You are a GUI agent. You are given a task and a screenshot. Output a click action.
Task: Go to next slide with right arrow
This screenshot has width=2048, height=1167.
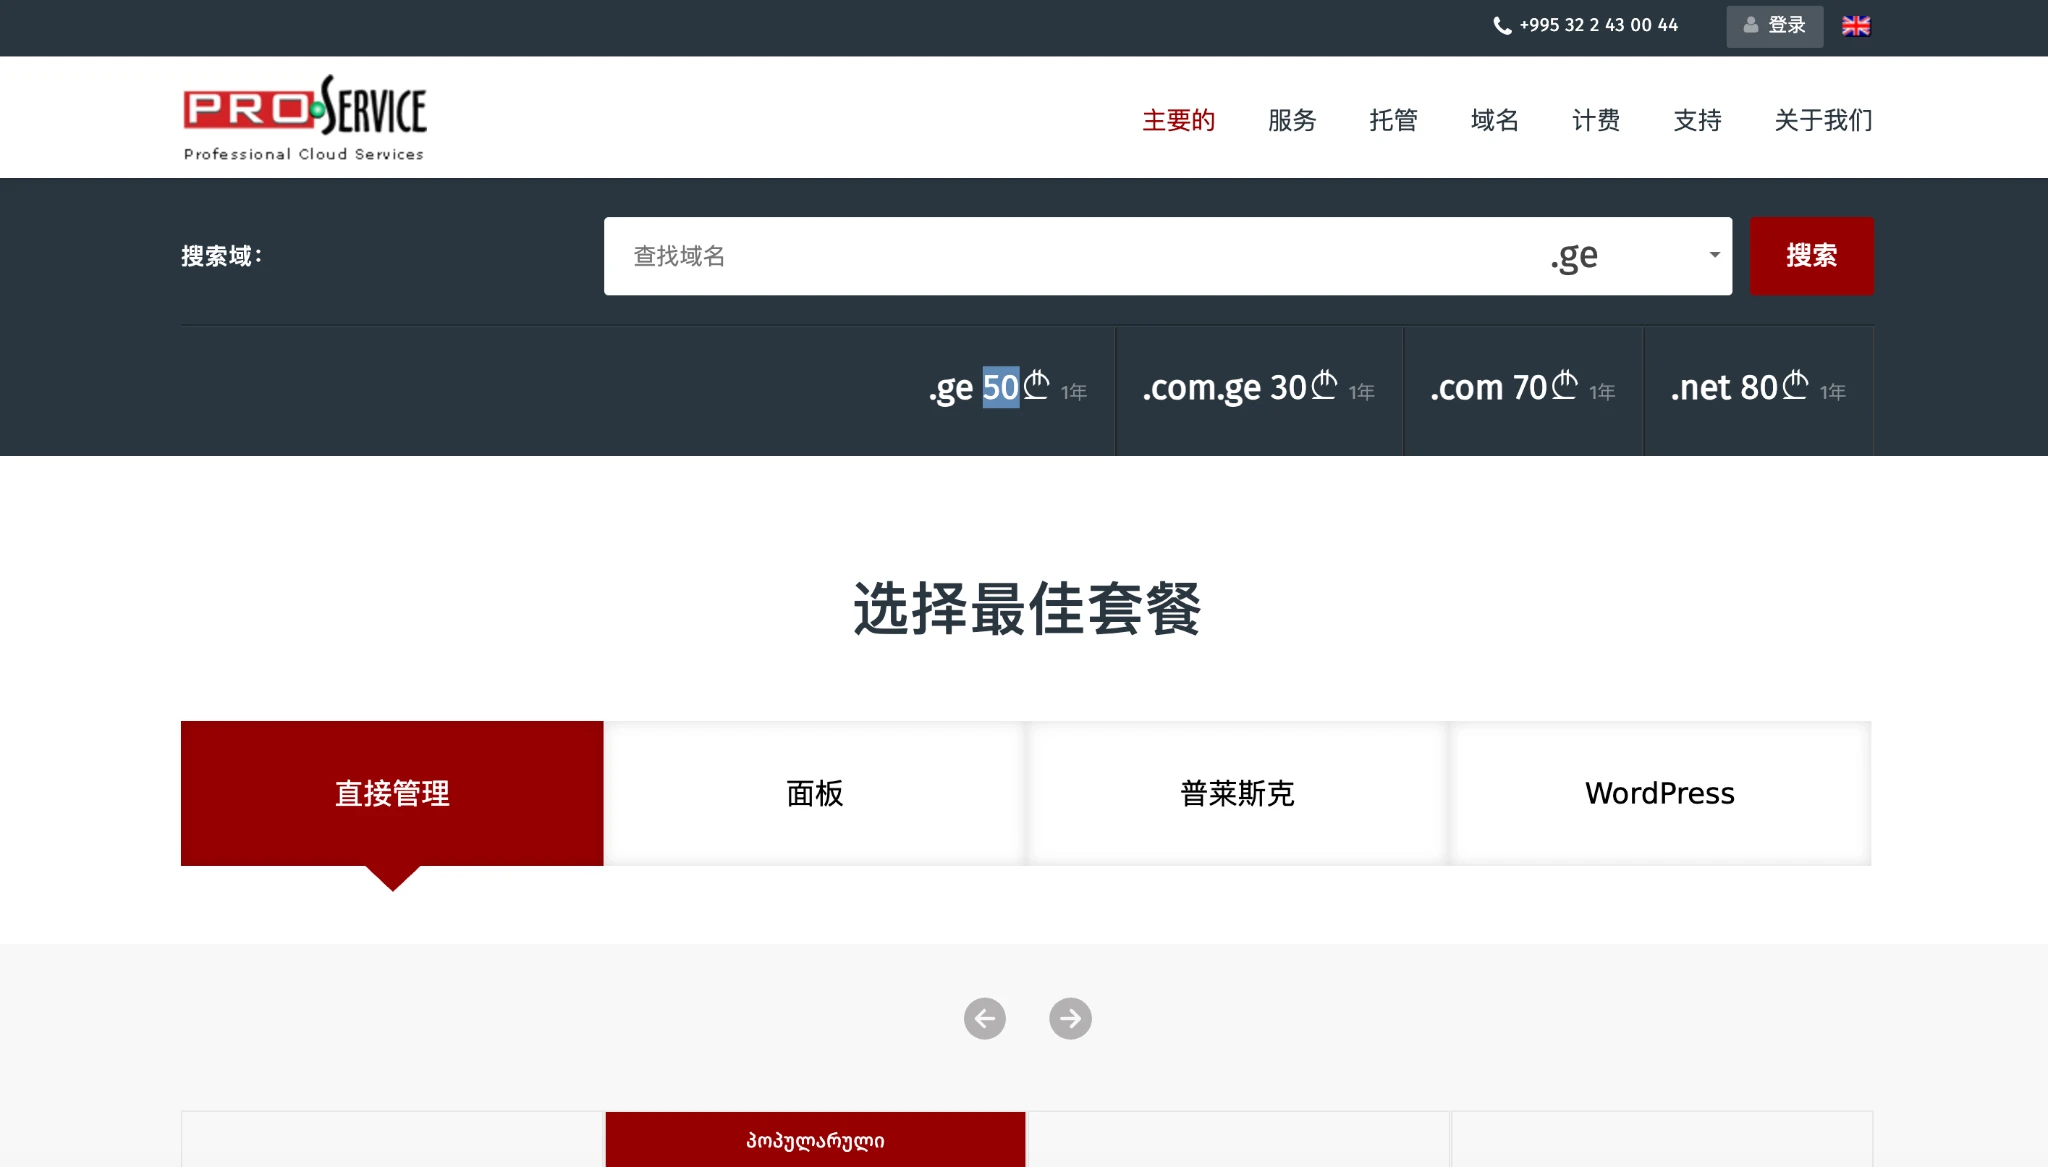coord(1070,1018)
